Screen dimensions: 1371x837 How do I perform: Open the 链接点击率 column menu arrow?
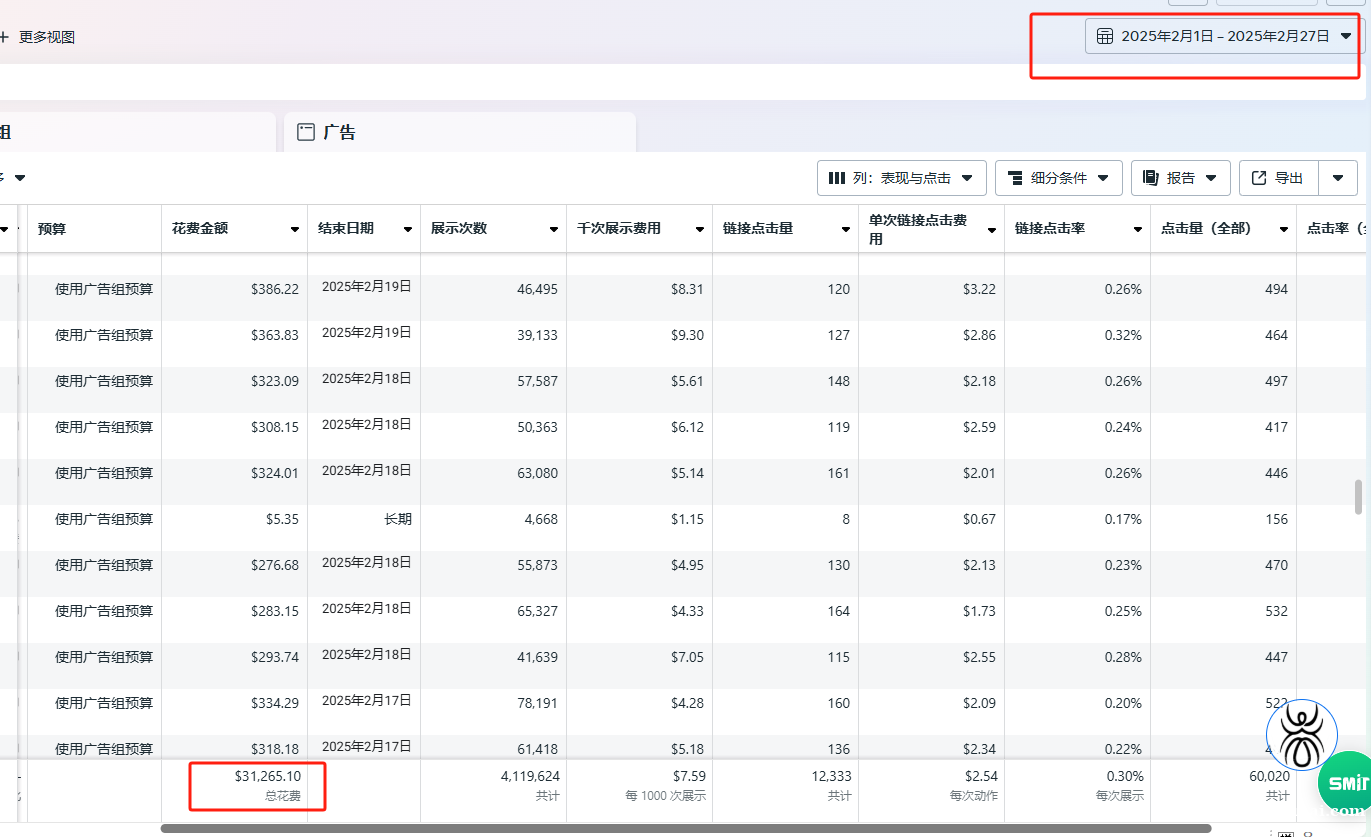point(1138,229)
